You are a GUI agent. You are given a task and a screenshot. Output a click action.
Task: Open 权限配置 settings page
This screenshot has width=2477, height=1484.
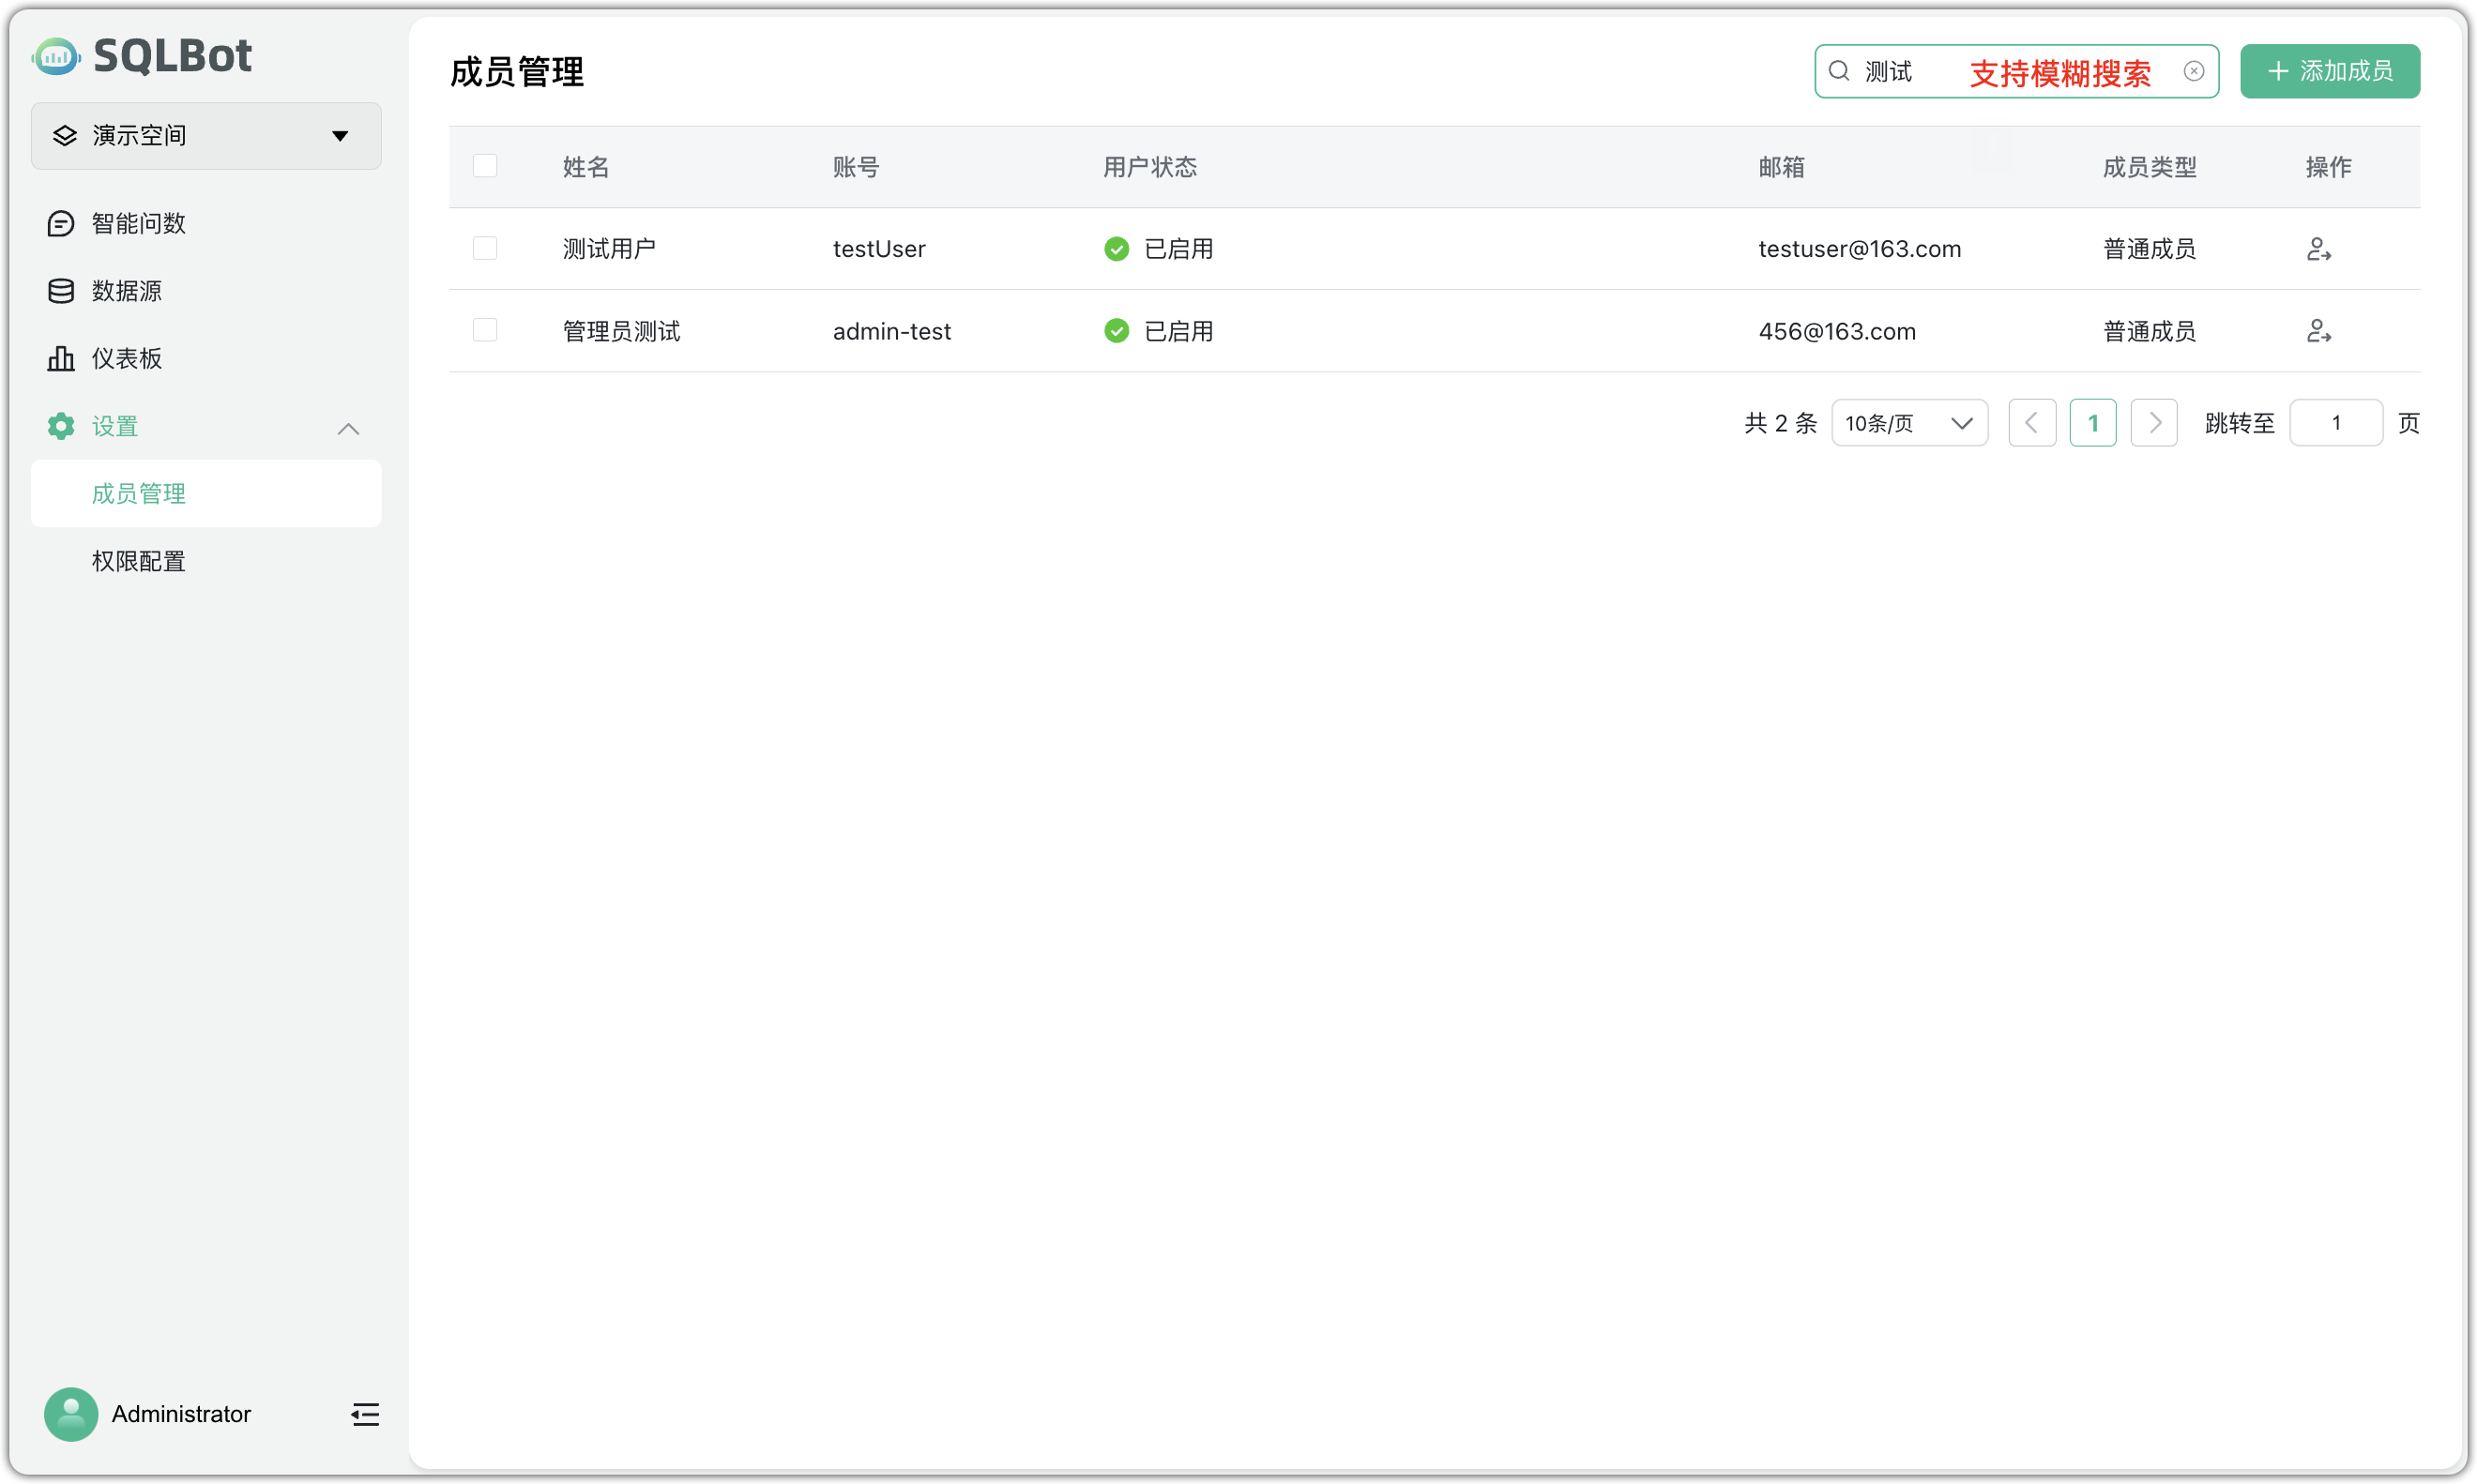138,561
